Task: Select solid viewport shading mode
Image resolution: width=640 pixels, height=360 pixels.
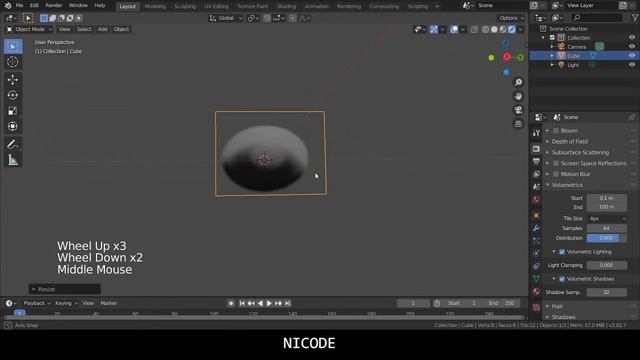Action: (x=494, y=29)
